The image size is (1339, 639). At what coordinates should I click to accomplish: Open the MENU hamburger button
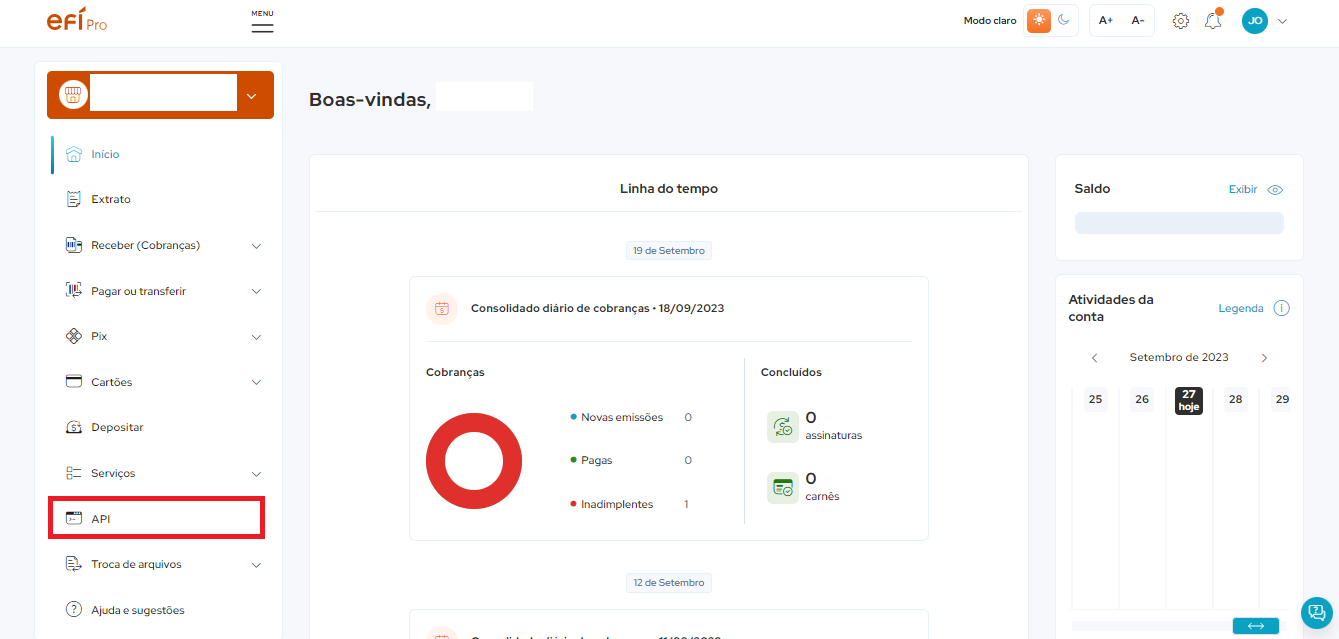262,22
